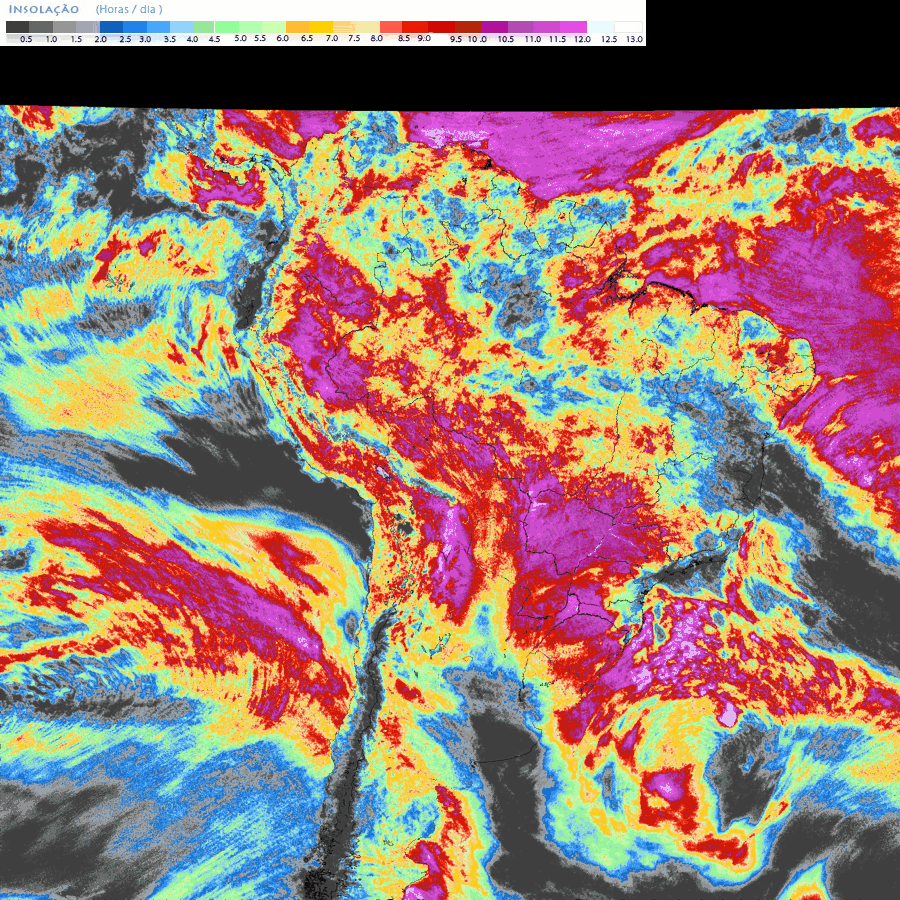
Task: Select the legend value 5.0
Action: [x=240, y=38]
